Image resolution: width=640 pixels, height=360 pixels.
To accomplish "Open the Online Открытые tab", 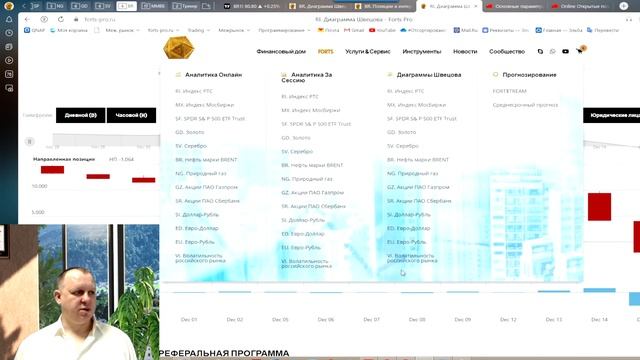I will pos(581,6).
